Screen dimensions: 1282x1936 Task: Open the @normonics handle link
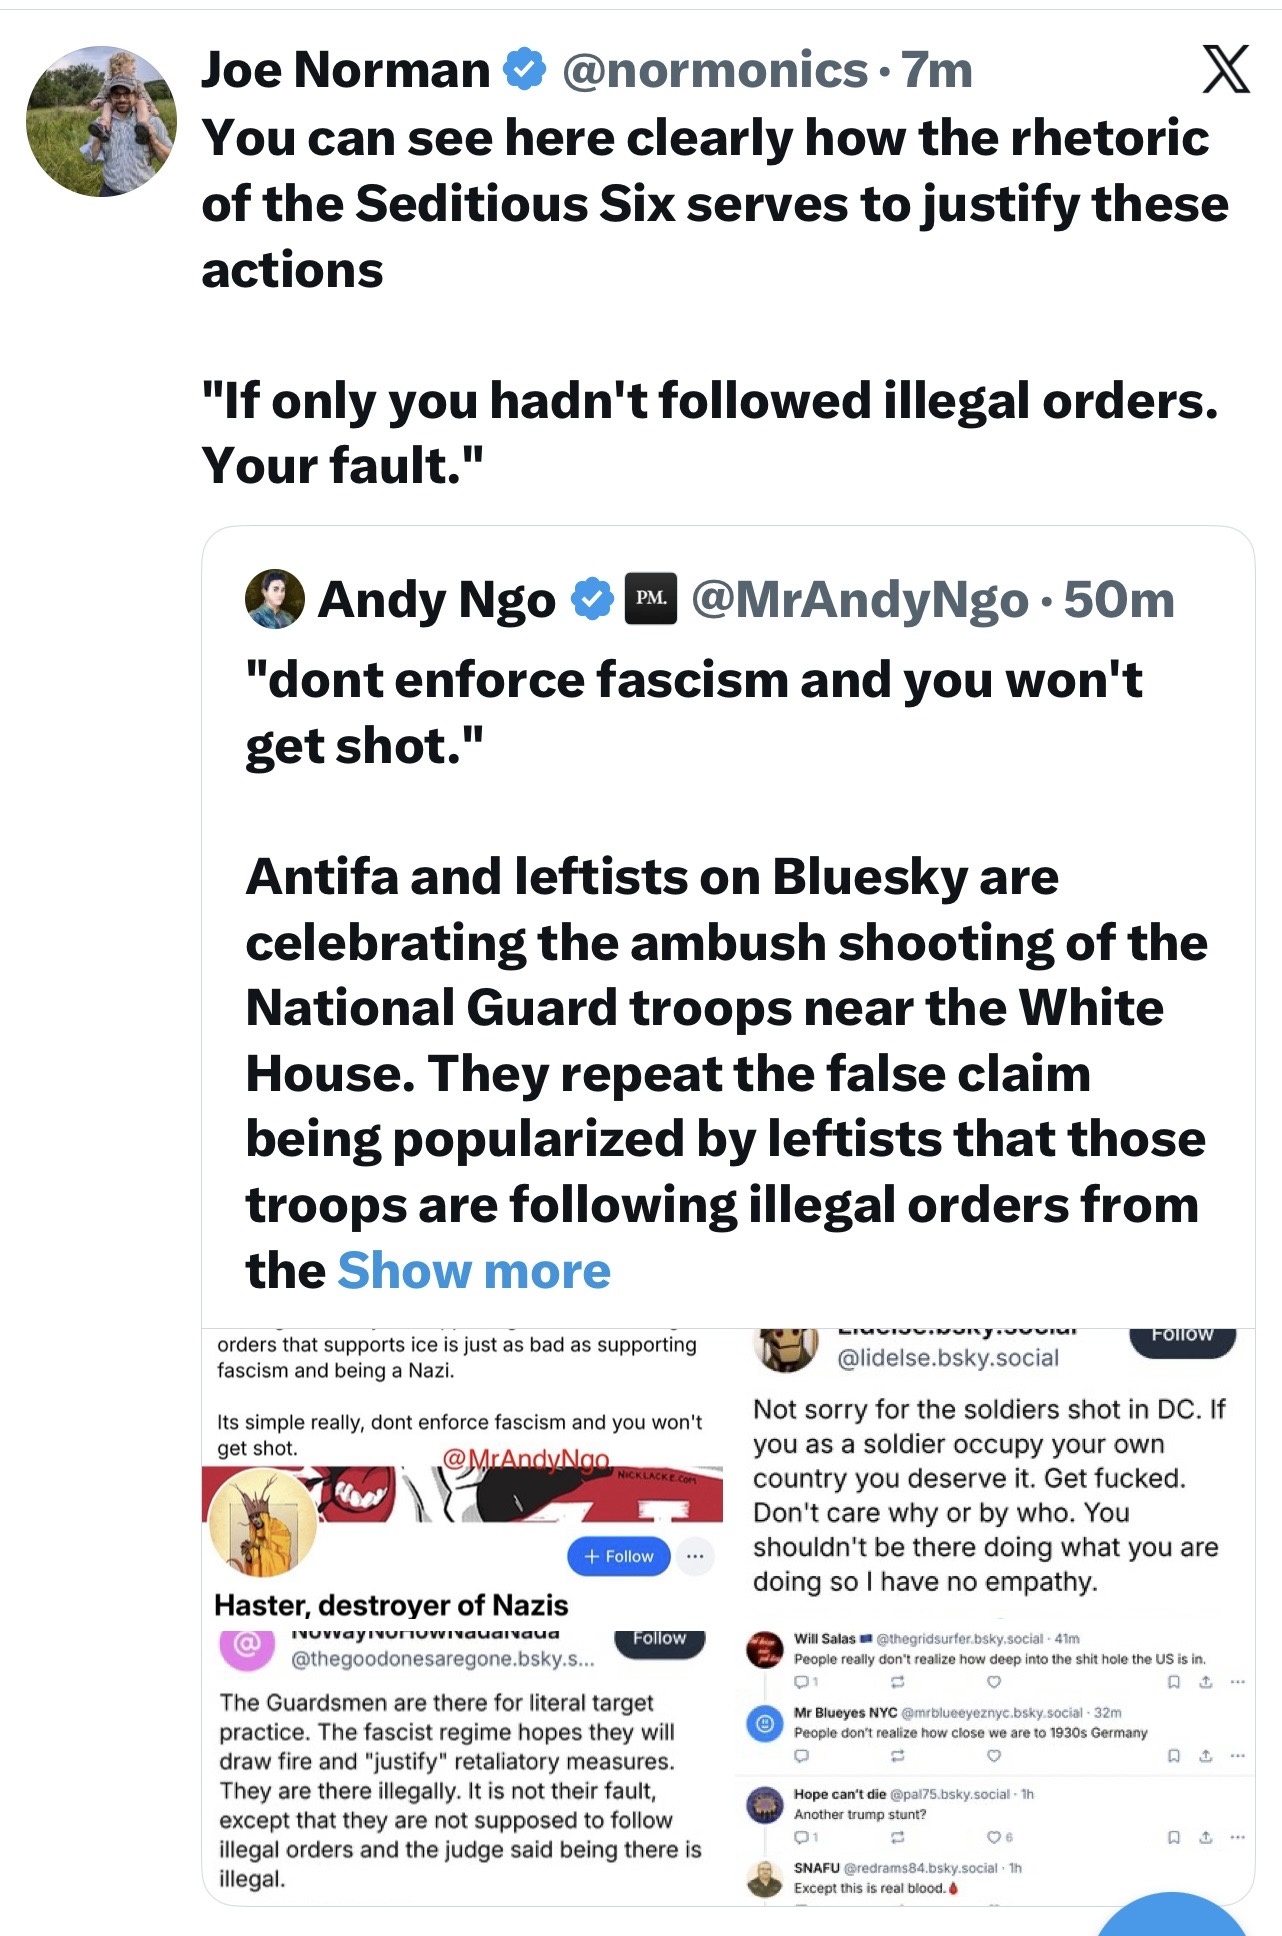tap(714, 70)
